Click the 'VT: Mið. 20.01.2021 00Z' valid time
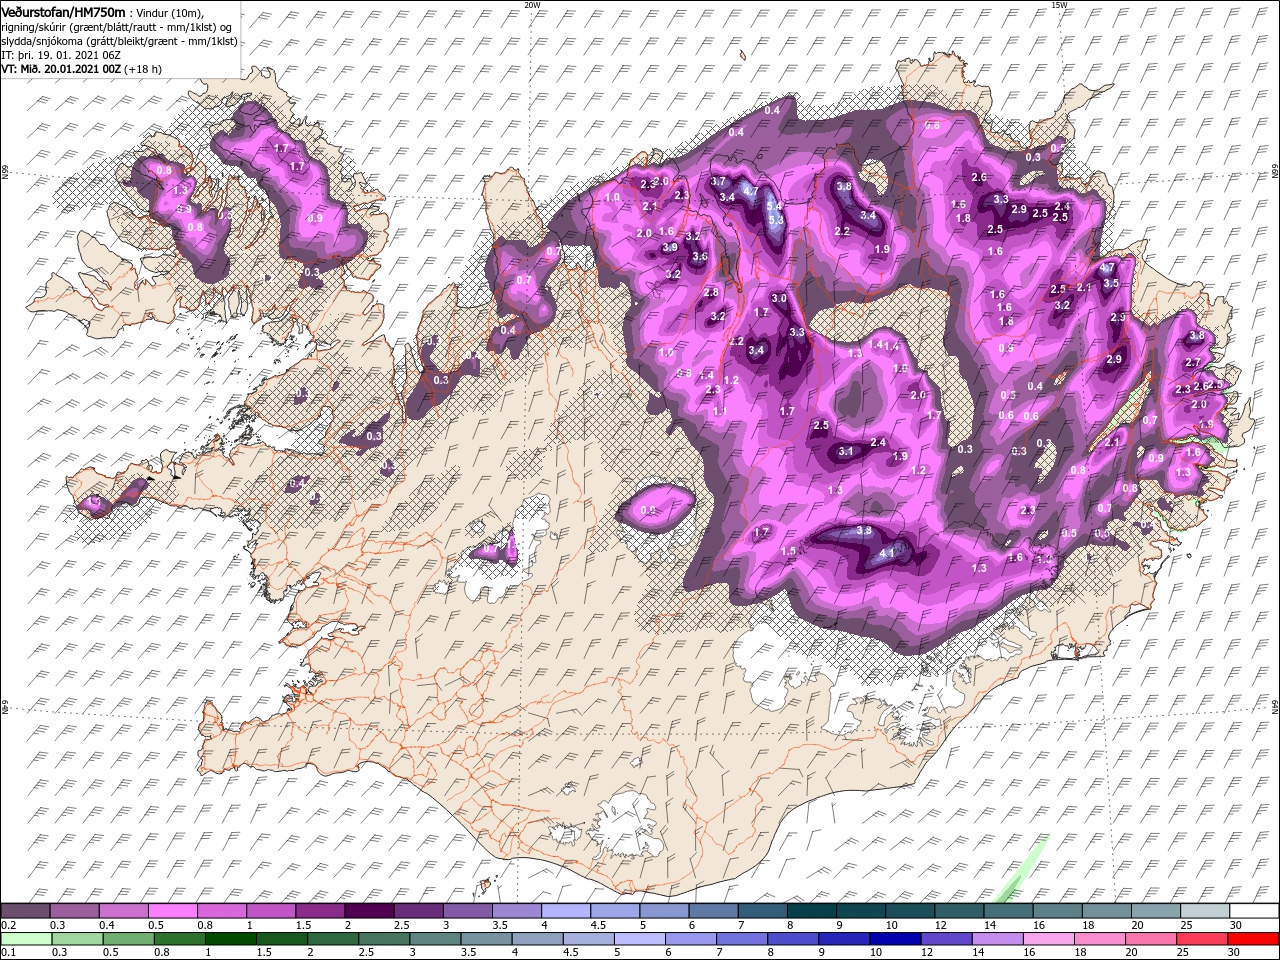1280x960 pixels. (62, 69)
